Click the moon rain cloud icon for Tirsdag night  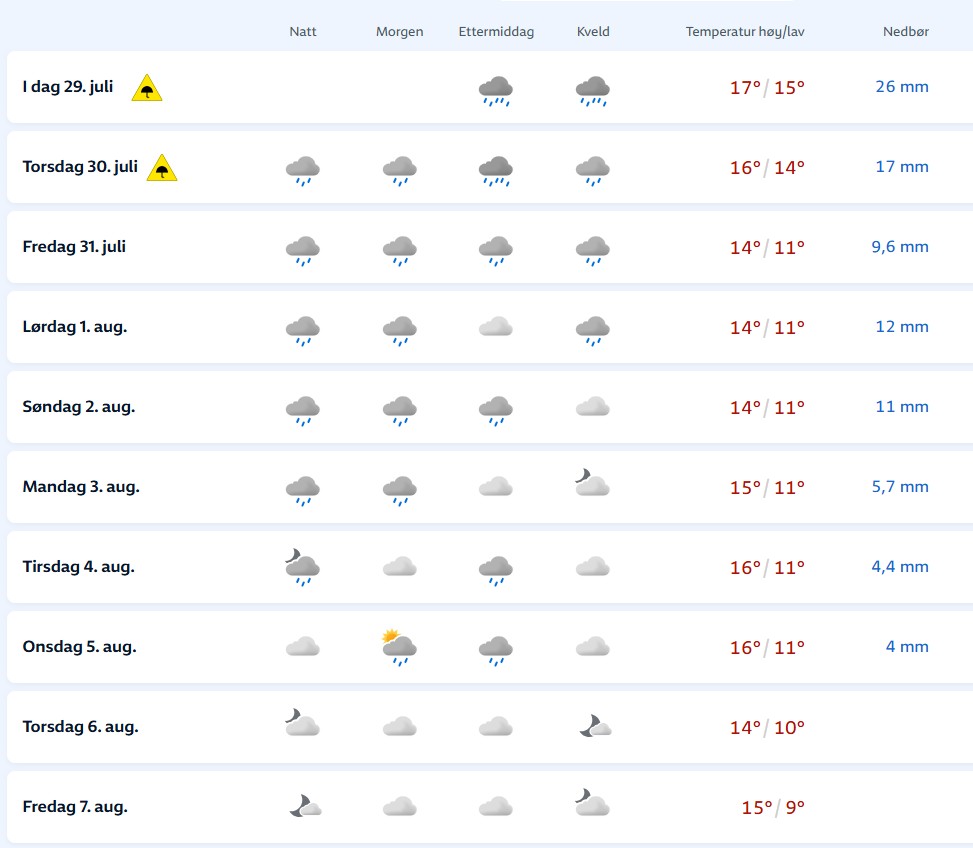(x=302, y=567)
